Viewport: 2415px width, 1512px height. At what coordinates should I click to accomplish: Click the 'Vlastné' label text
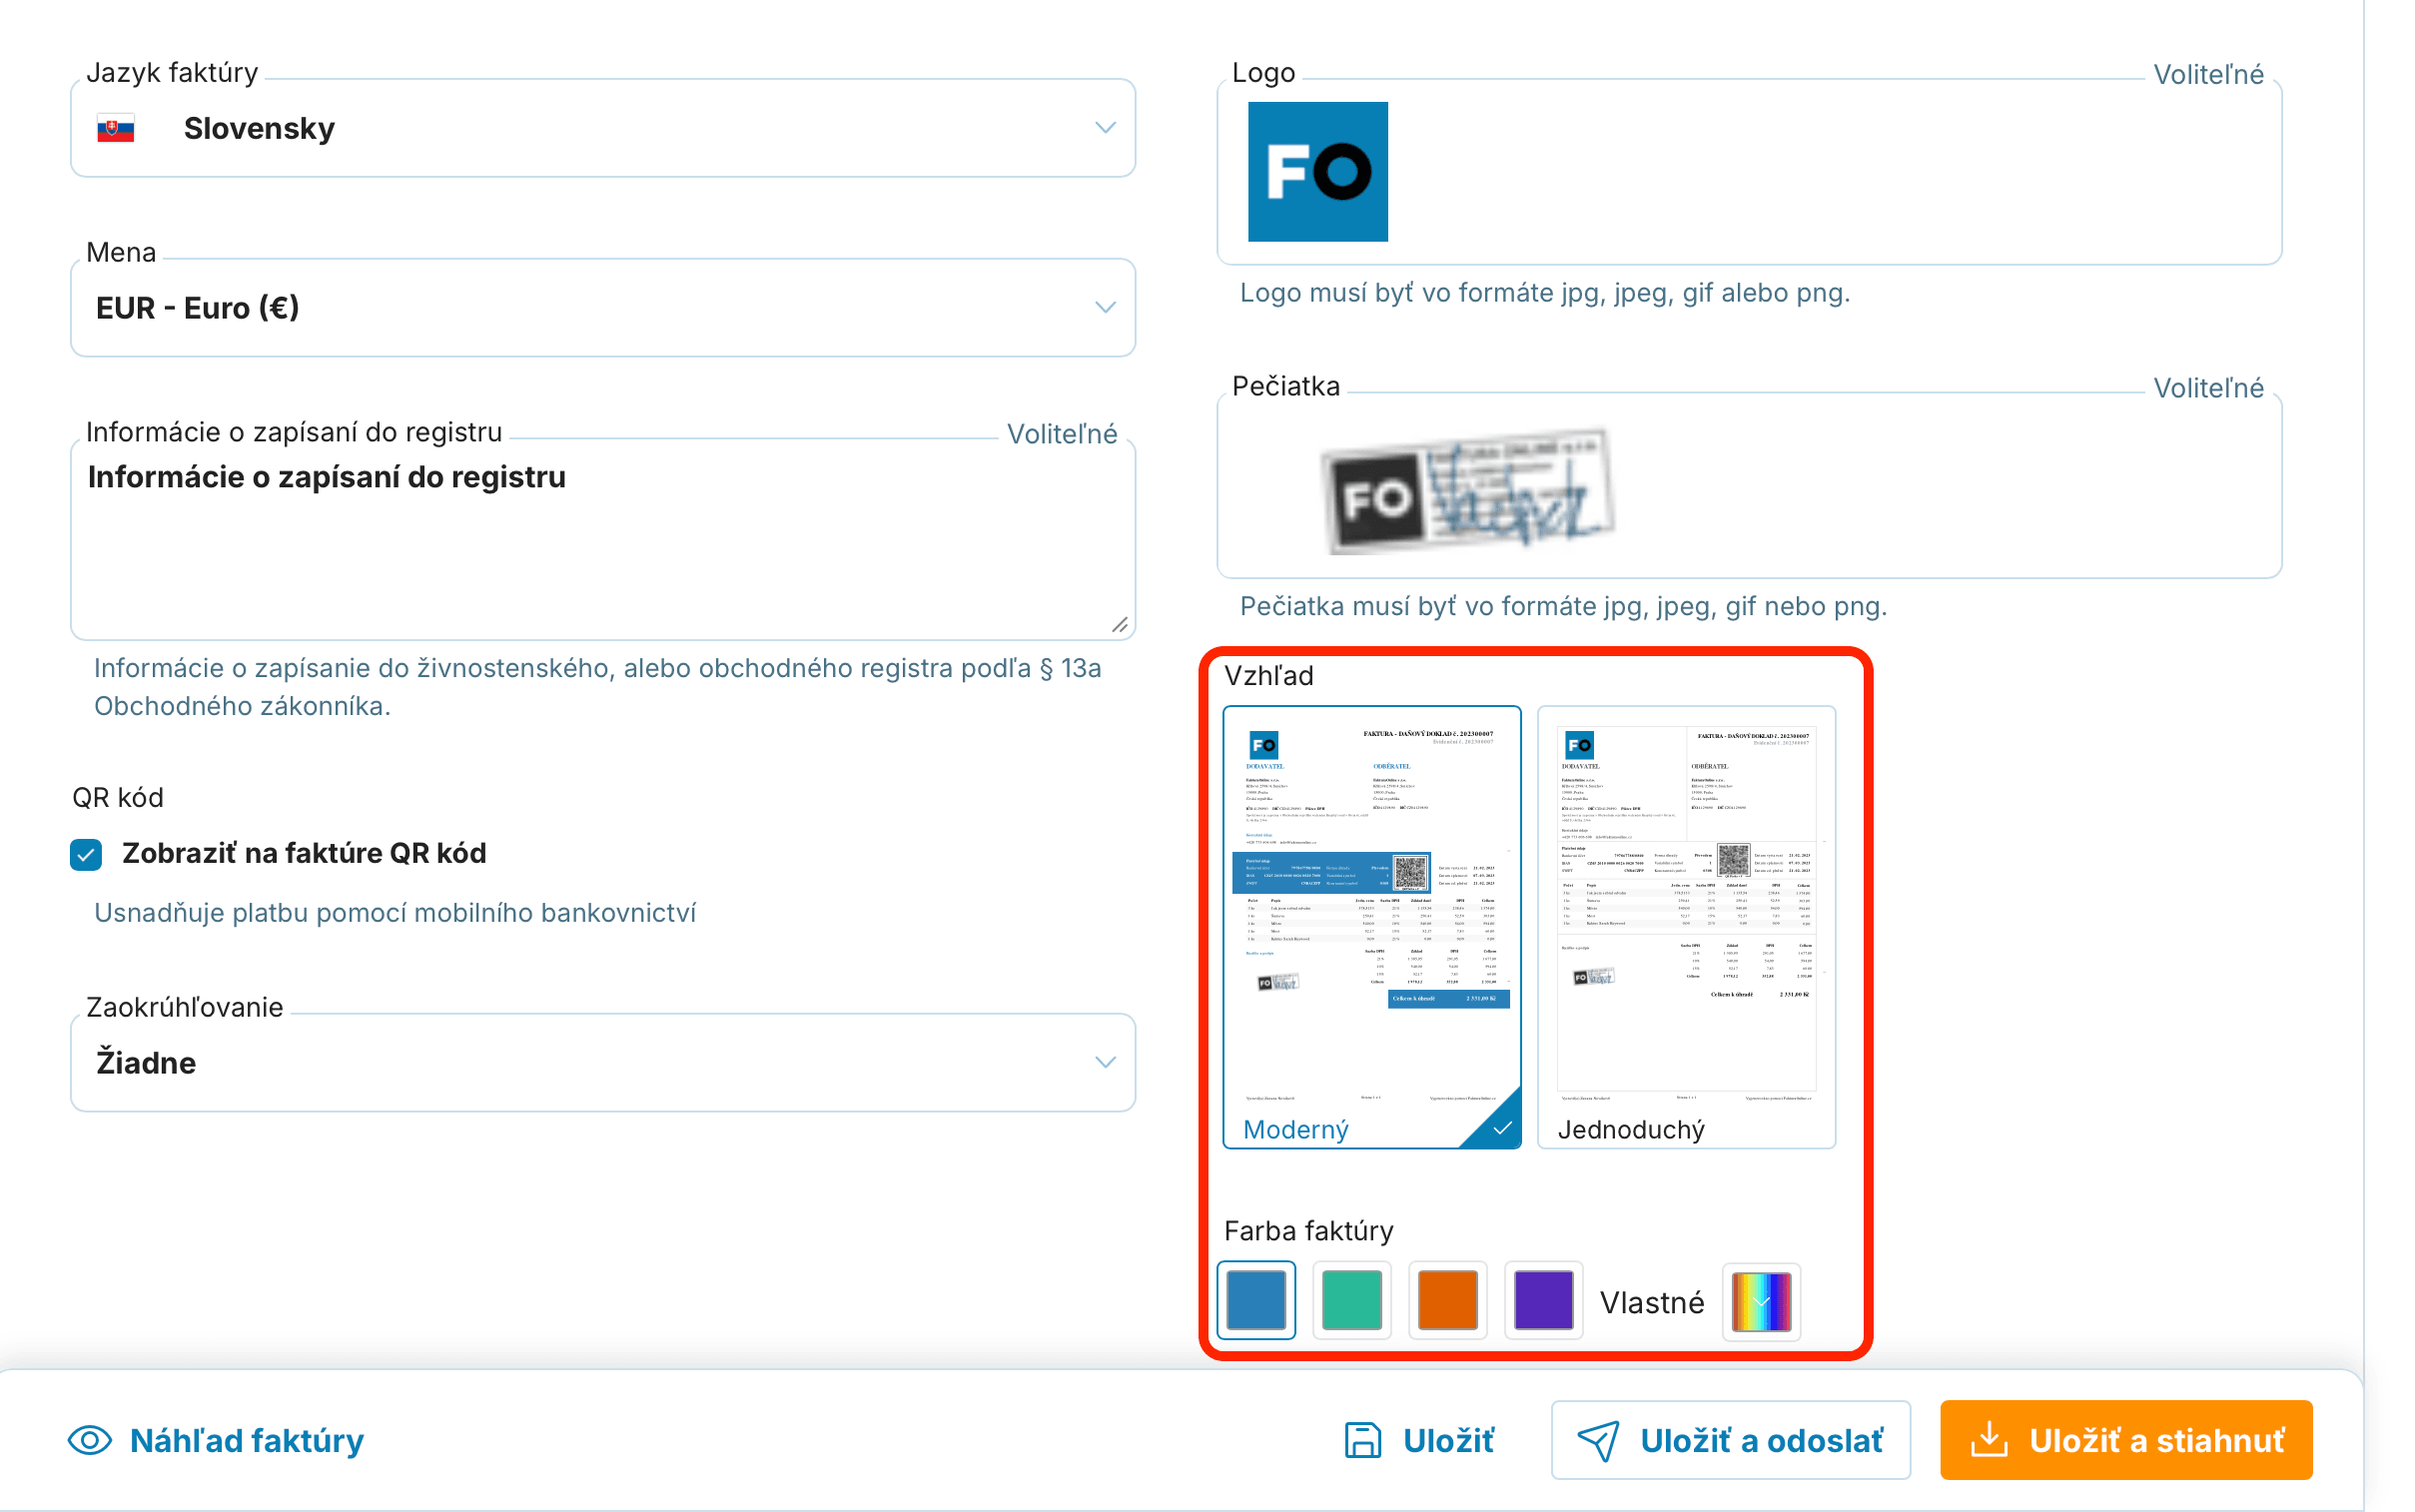(x=1651, y=1302)
